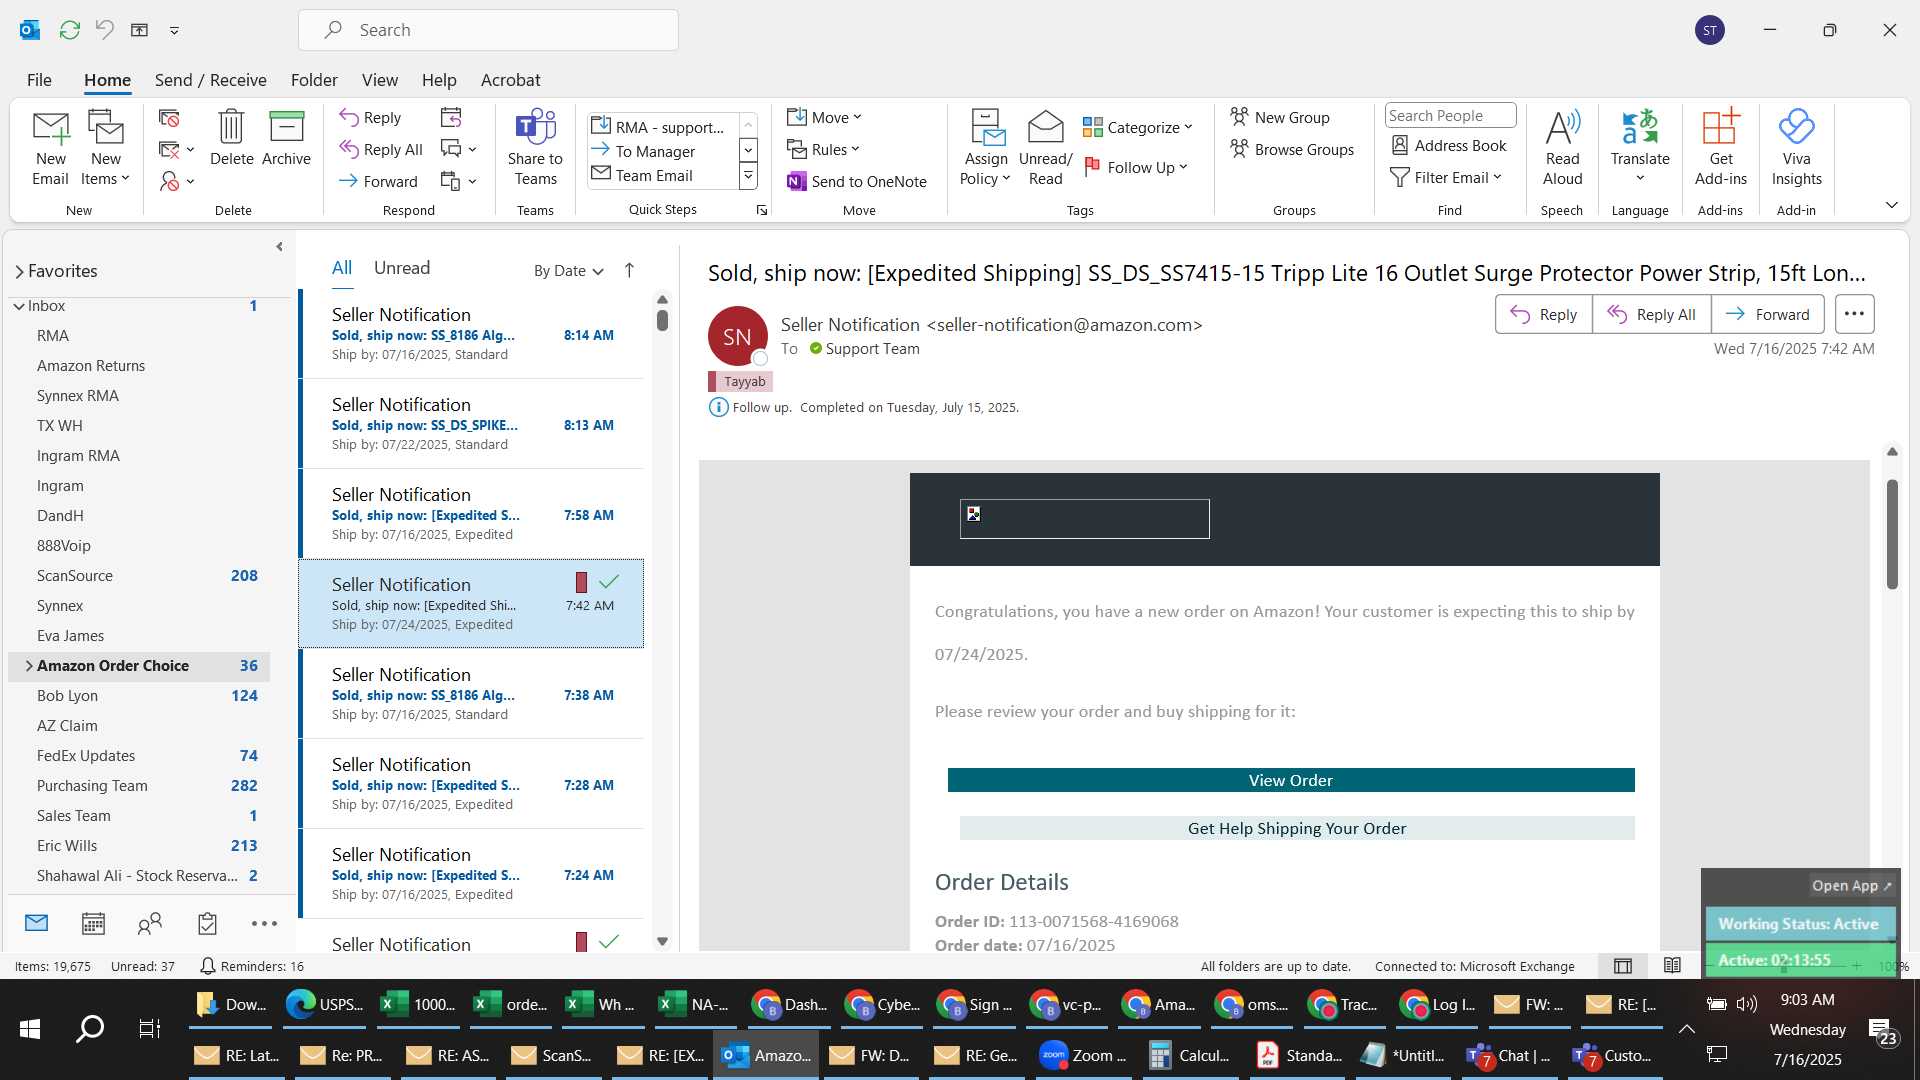The image size is (1920, 1080).
Task: Click the Tayyab category tag in reading pane
Action: 740,381
